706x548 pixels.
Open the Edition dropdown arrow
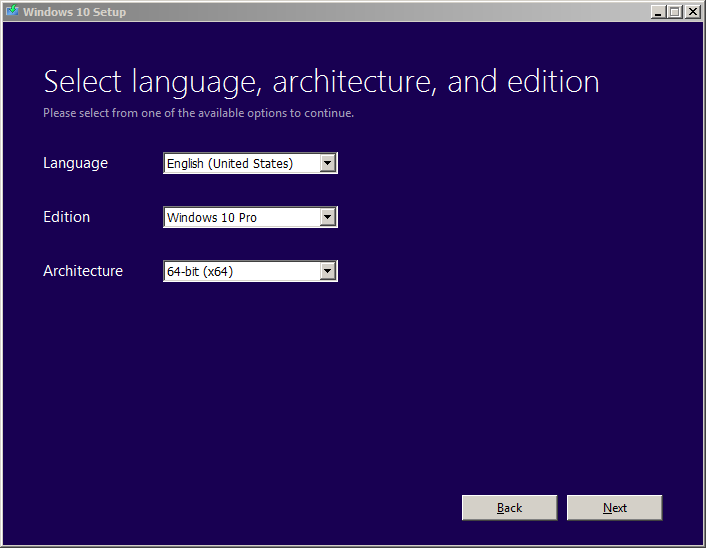[x=328, y=217]
